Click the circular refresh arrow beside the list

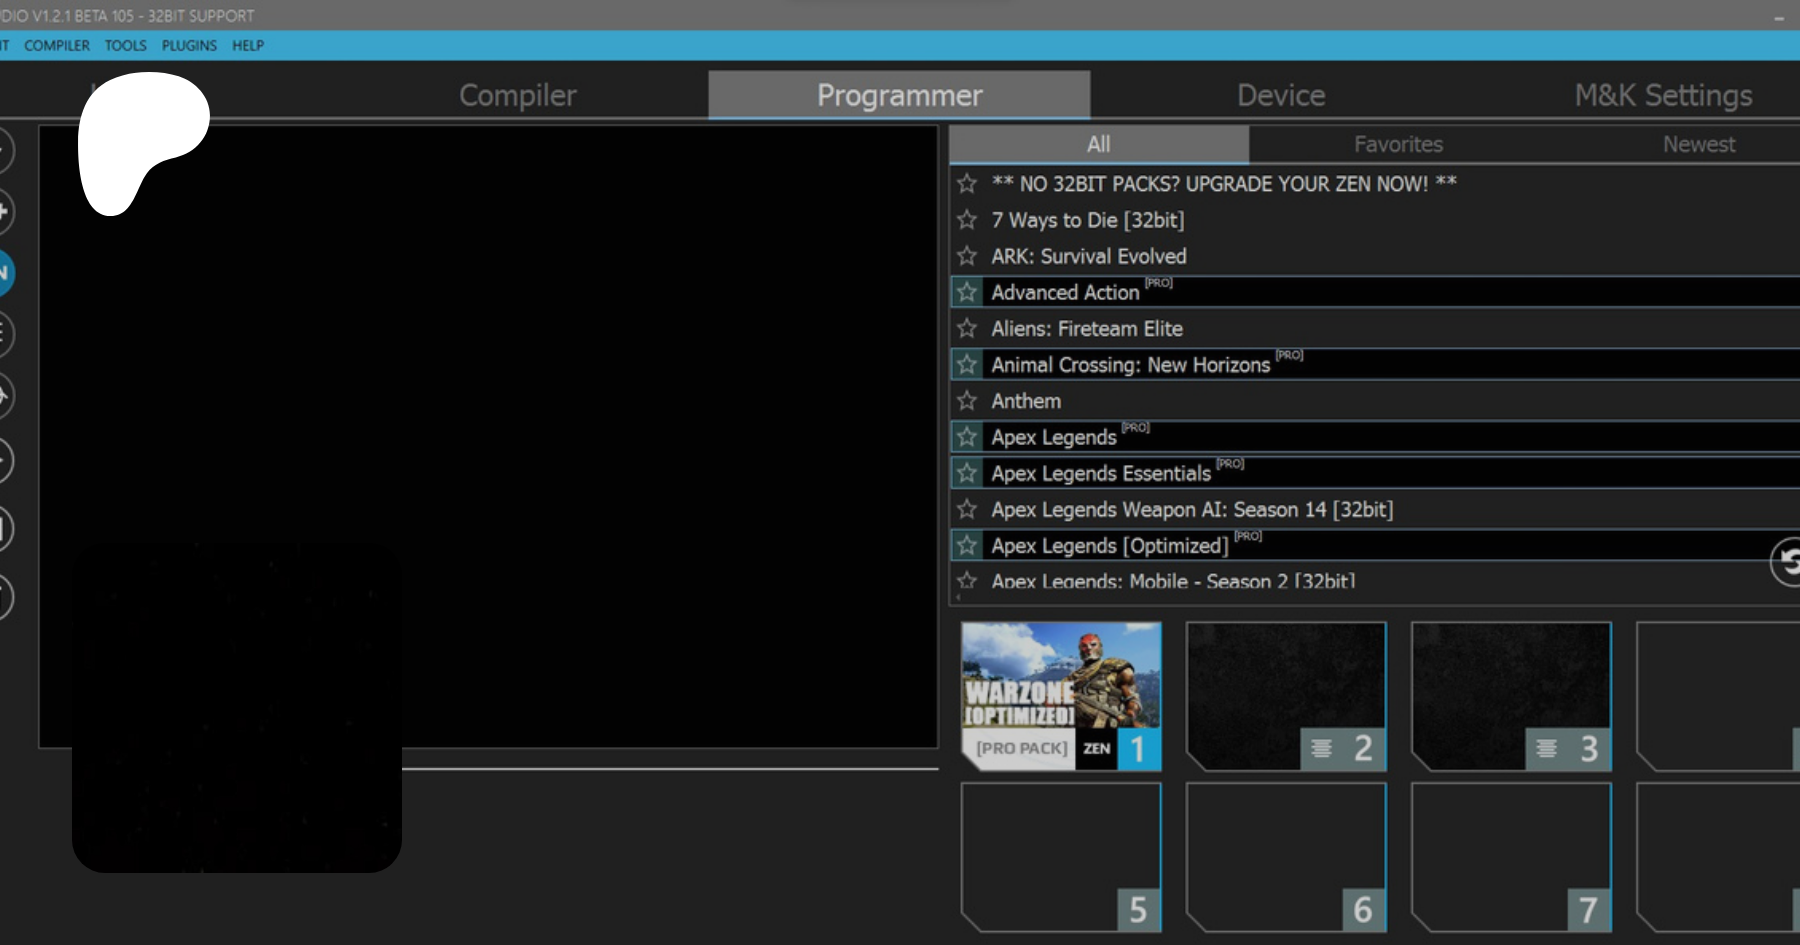click(1787, 561)
